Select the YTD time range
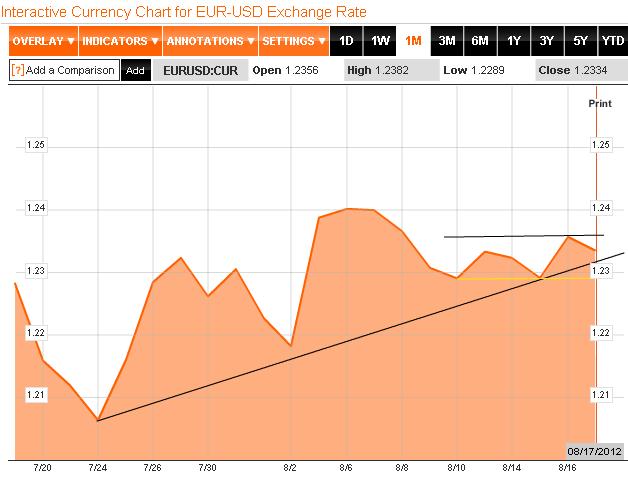This screenshot has width=628, height=479. 613,41
